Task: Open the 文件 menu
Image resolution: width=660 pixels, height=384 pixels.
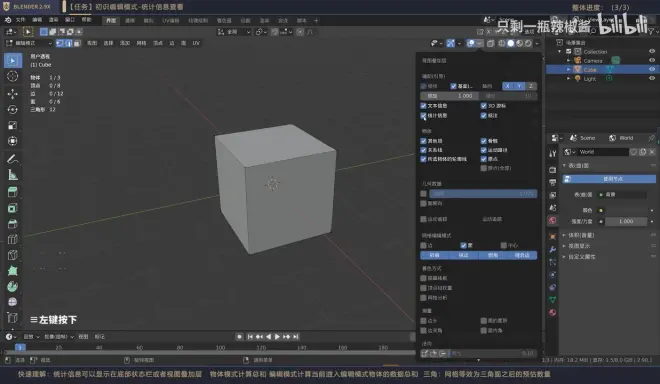Action: point(20,20)
